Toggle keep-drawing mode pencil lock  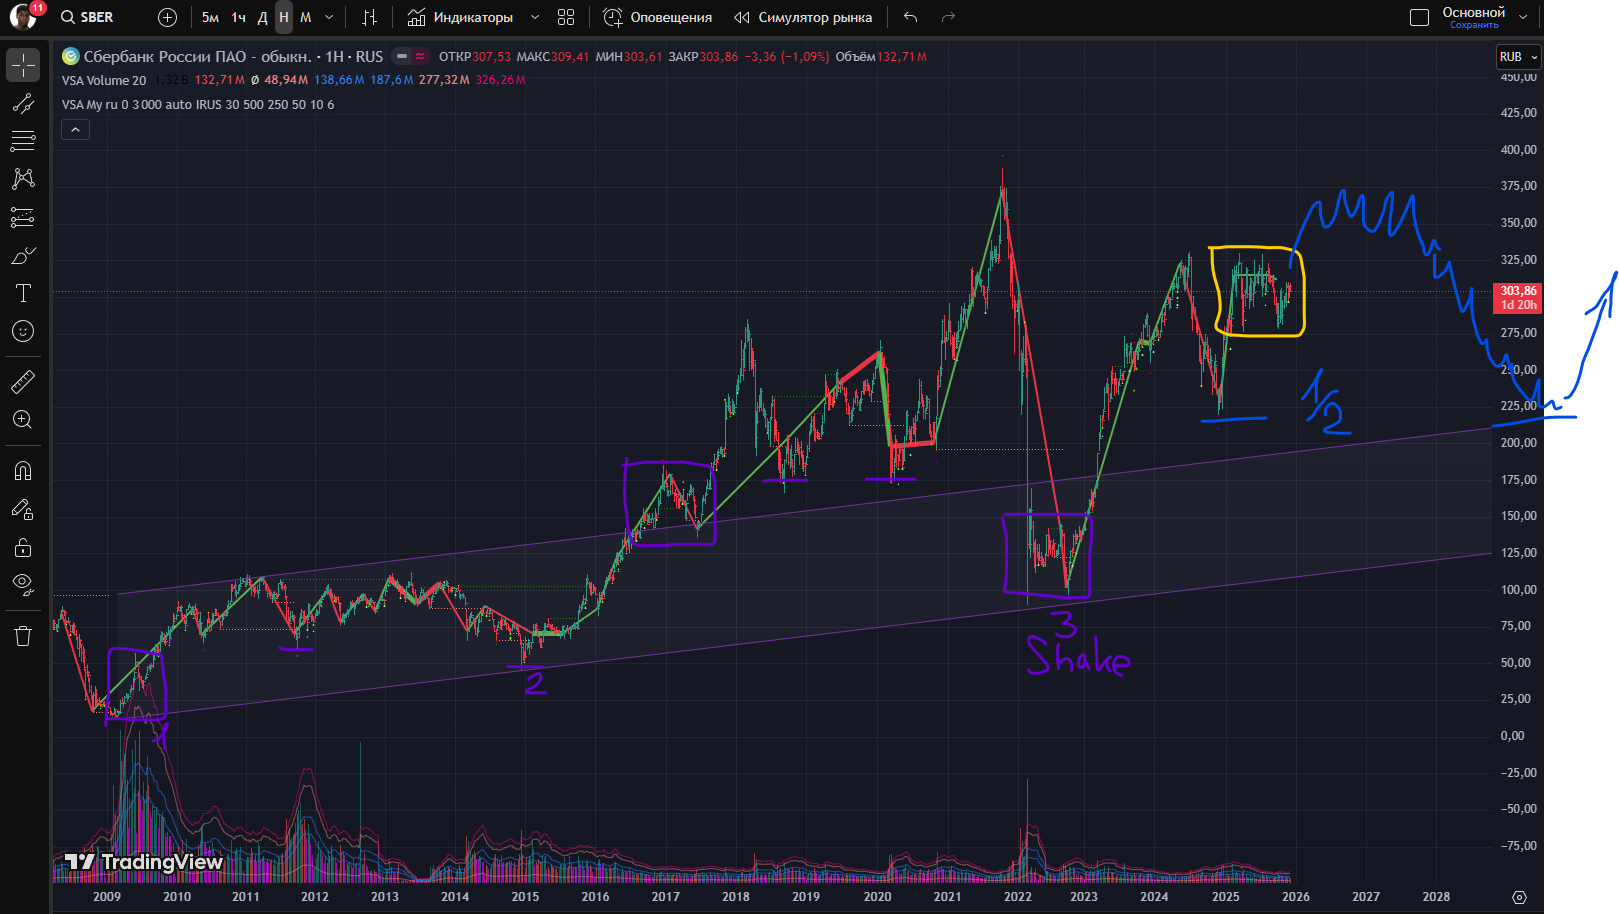tap(23, 509)
